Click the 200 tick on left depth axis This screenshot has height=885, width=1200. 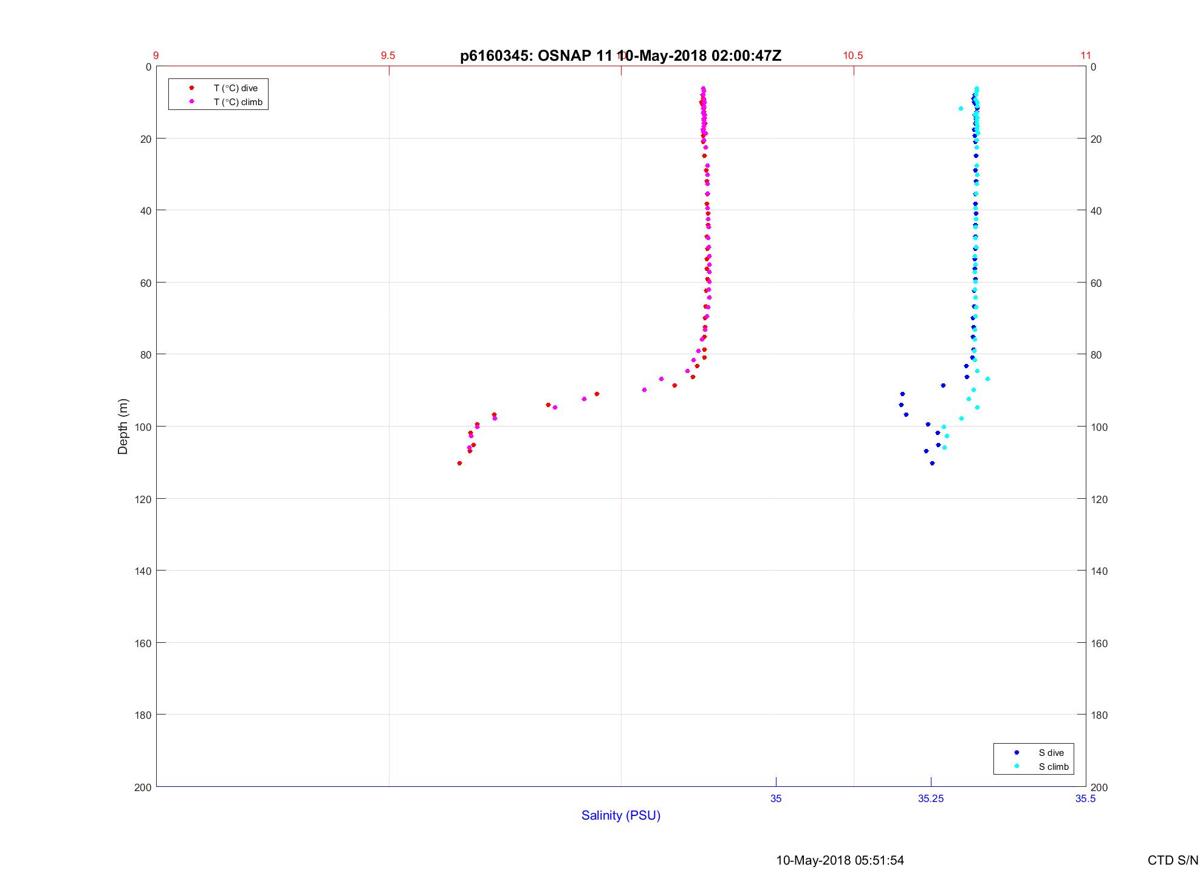coord(142,787)
